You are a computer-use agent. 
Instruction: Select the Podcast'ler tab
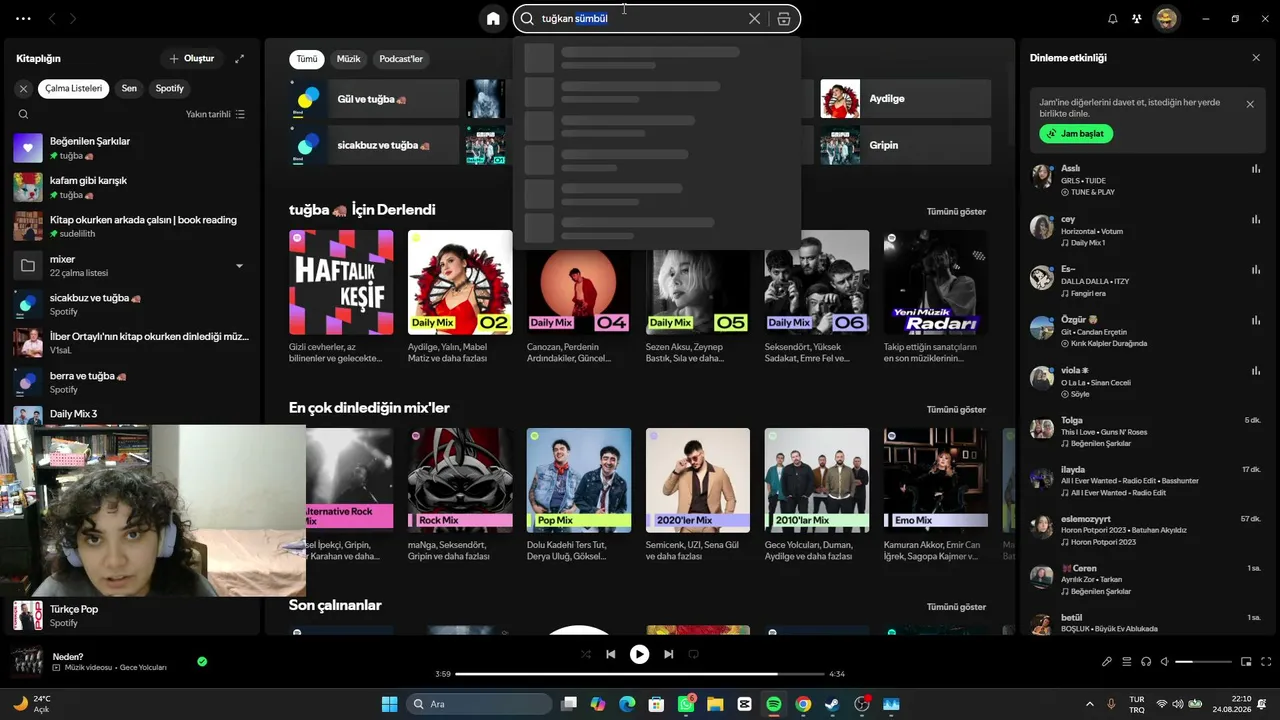(x=401, y=59)
